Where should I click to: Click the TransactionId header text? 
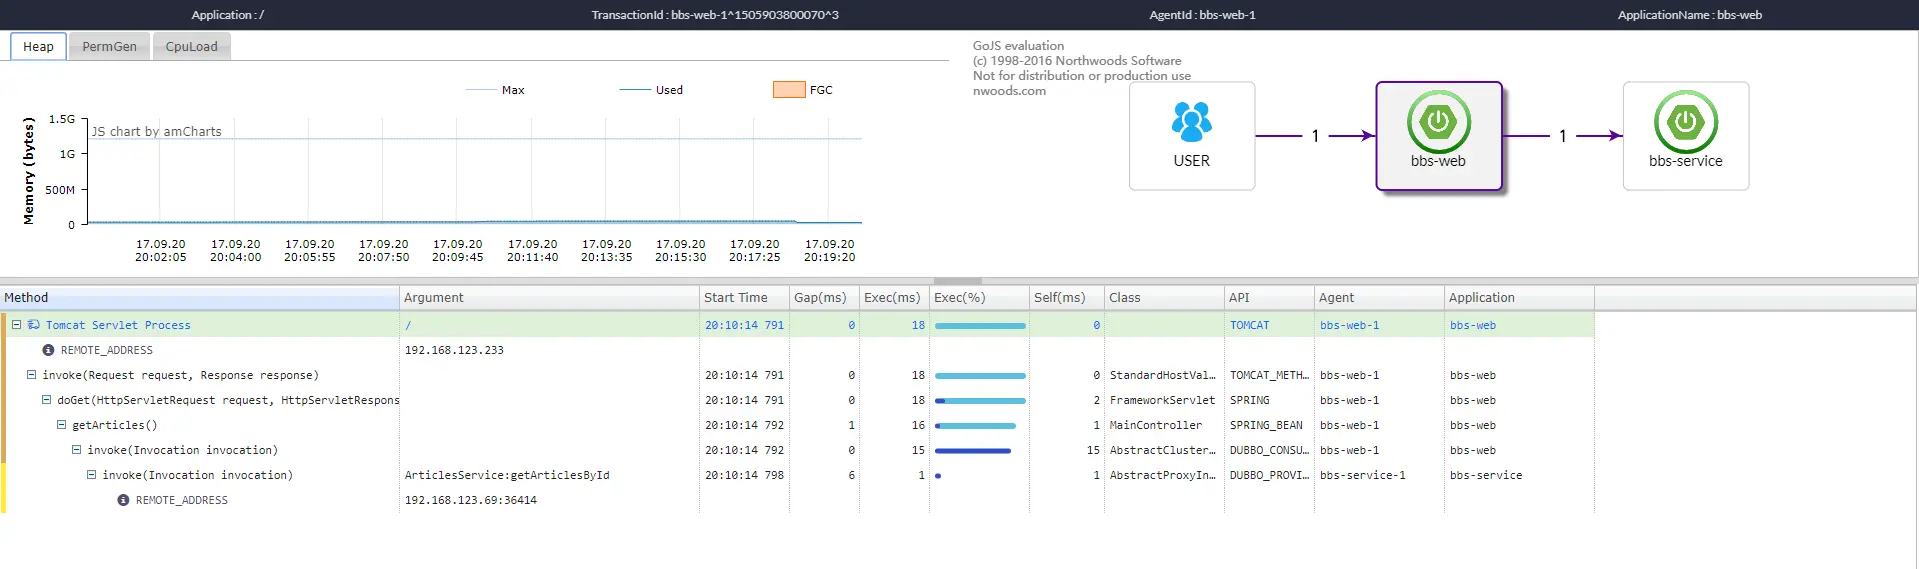715,15
